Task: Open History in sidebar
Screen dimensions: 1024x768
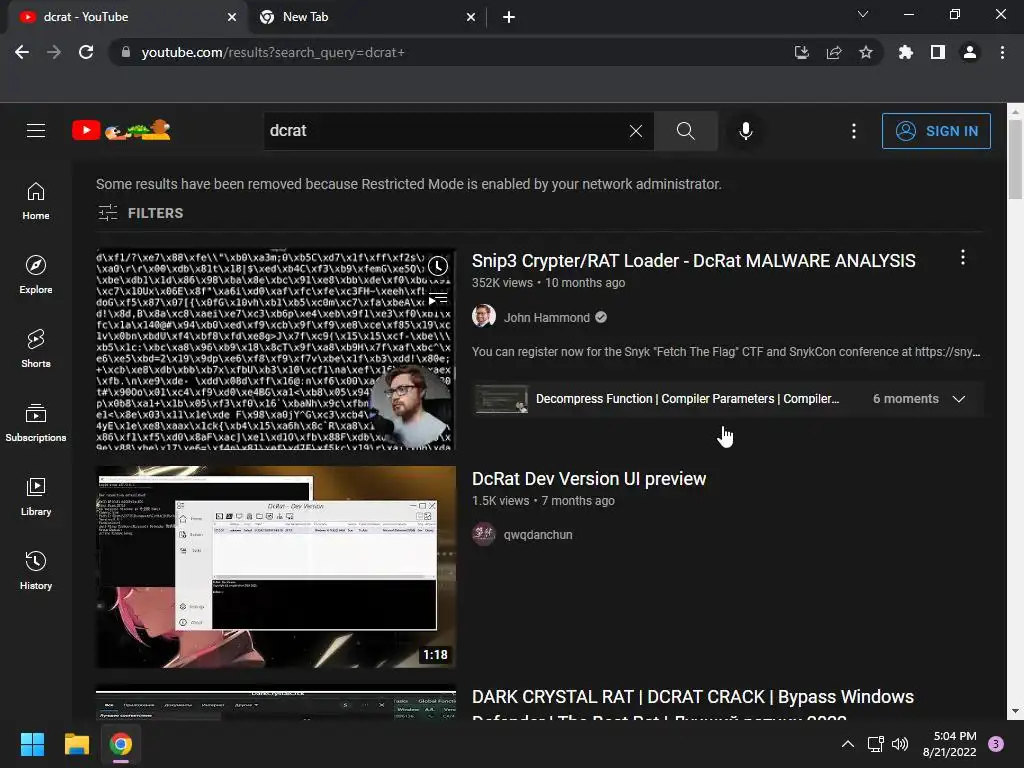Action: (x=36, y=571)
